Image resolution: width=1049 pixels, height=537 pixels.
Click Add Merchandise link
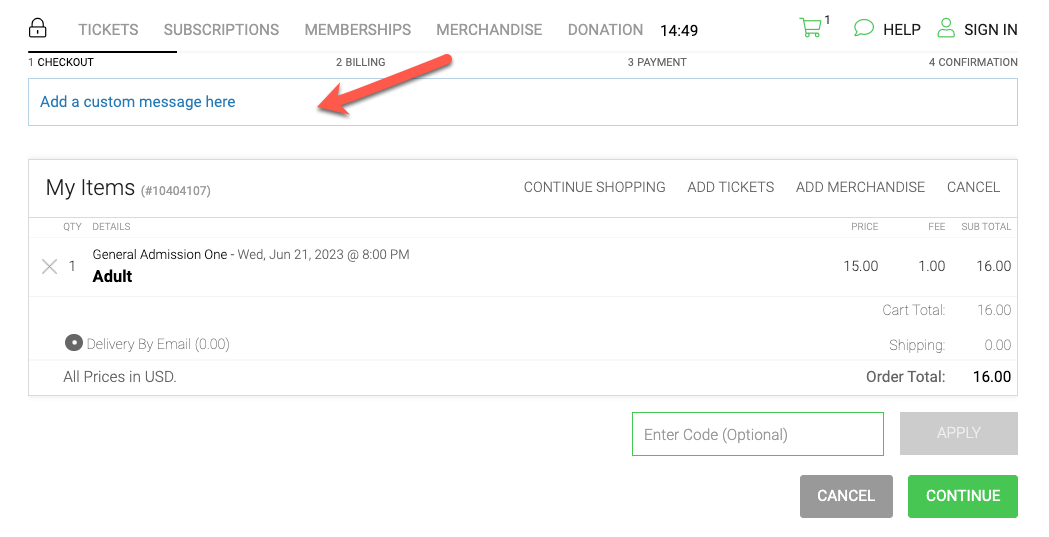[x=860, y=187]
